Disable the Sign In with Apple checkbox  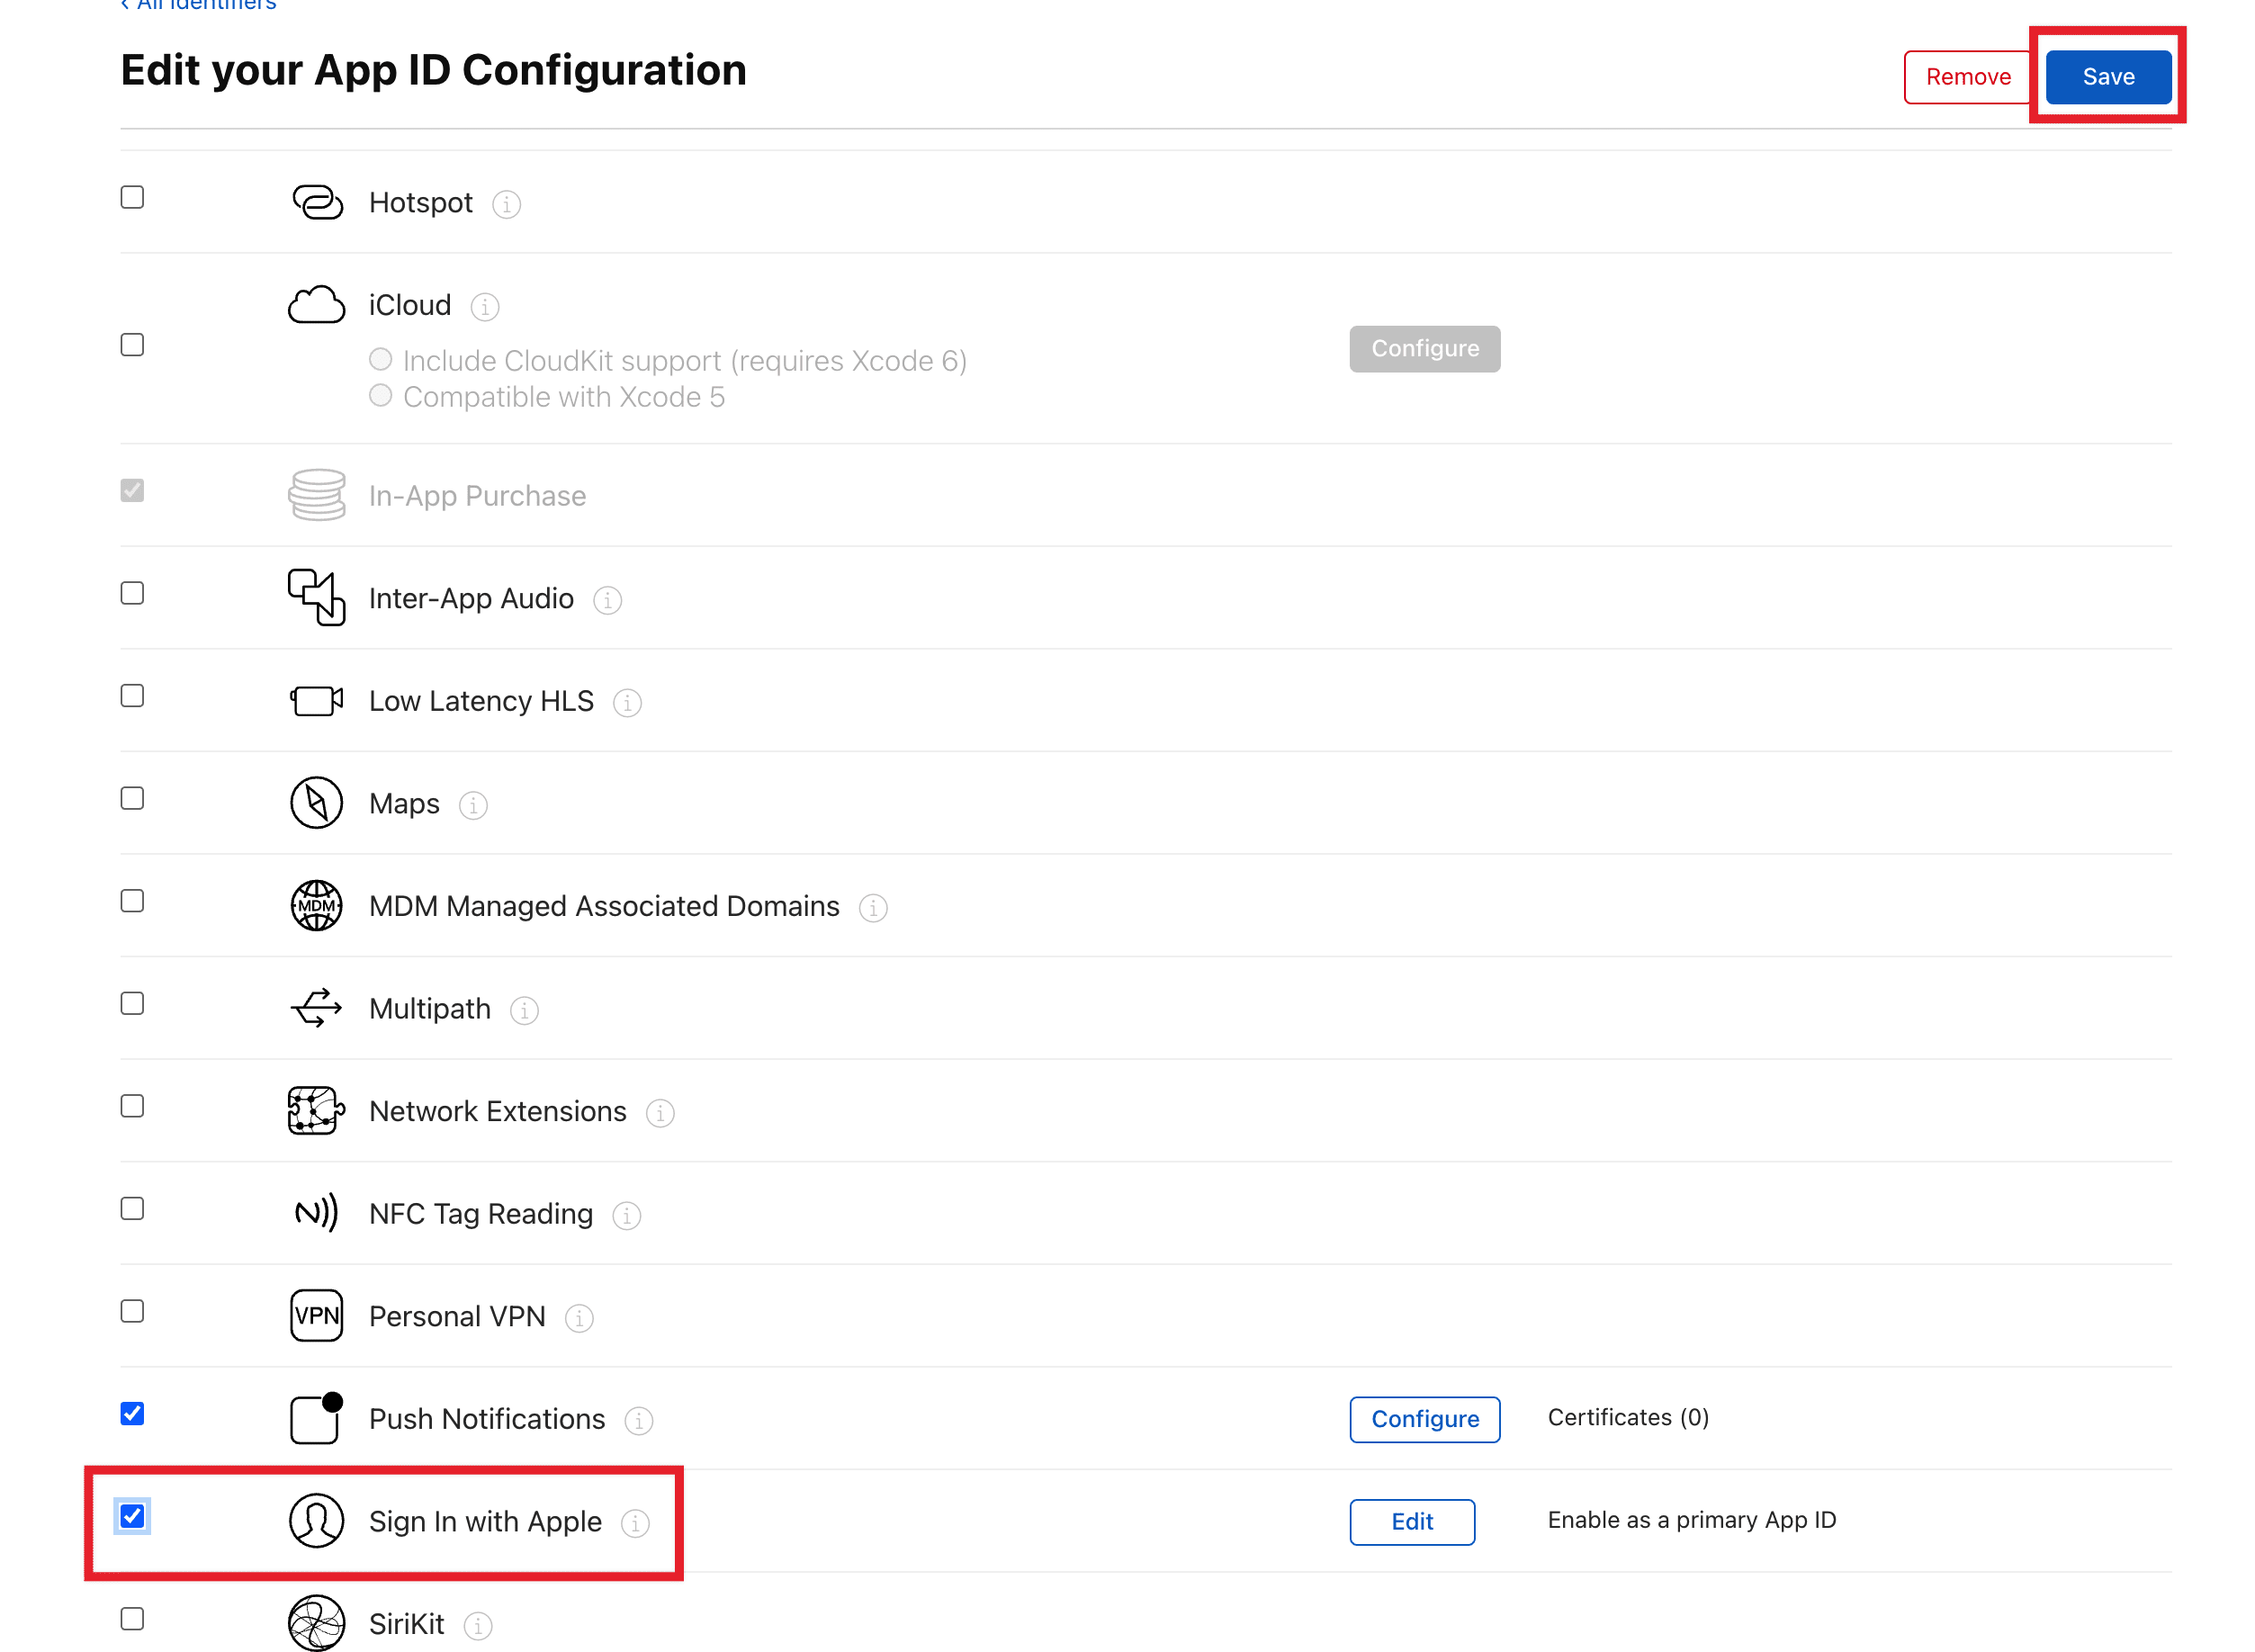click(x=131, y=1516)
